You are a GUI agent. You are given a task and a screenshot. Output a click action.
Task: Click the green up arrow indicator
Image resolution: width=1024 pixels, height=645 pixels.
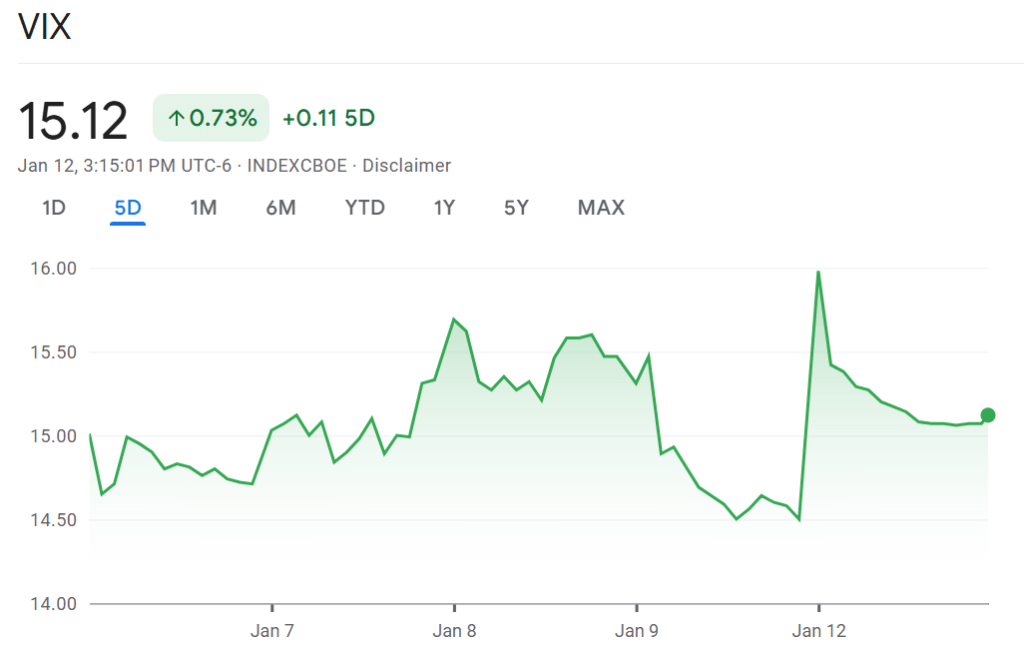point(176,117)
